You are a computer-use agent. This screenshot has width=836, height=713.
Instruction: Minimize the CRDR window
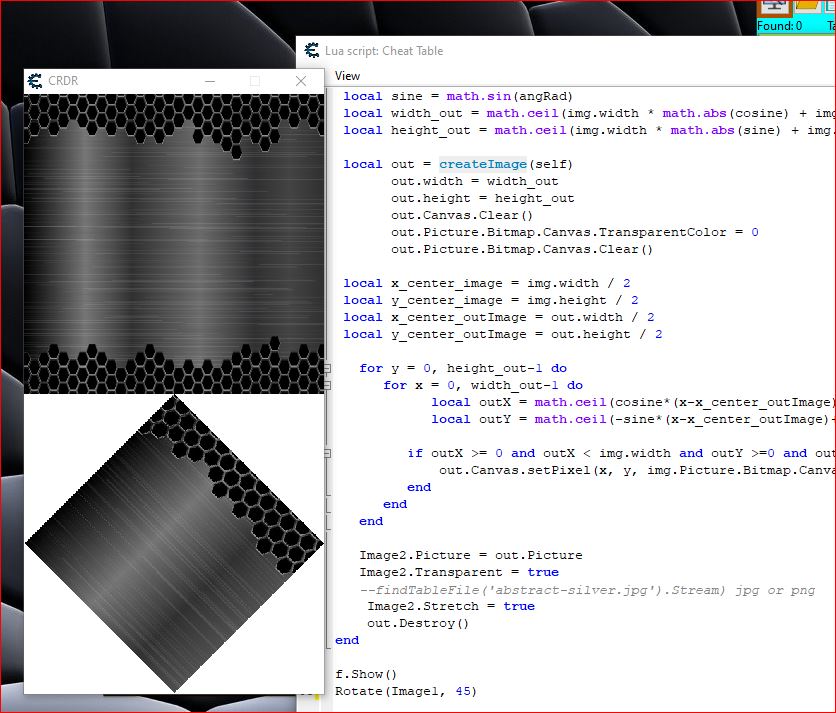coord(210,81)
